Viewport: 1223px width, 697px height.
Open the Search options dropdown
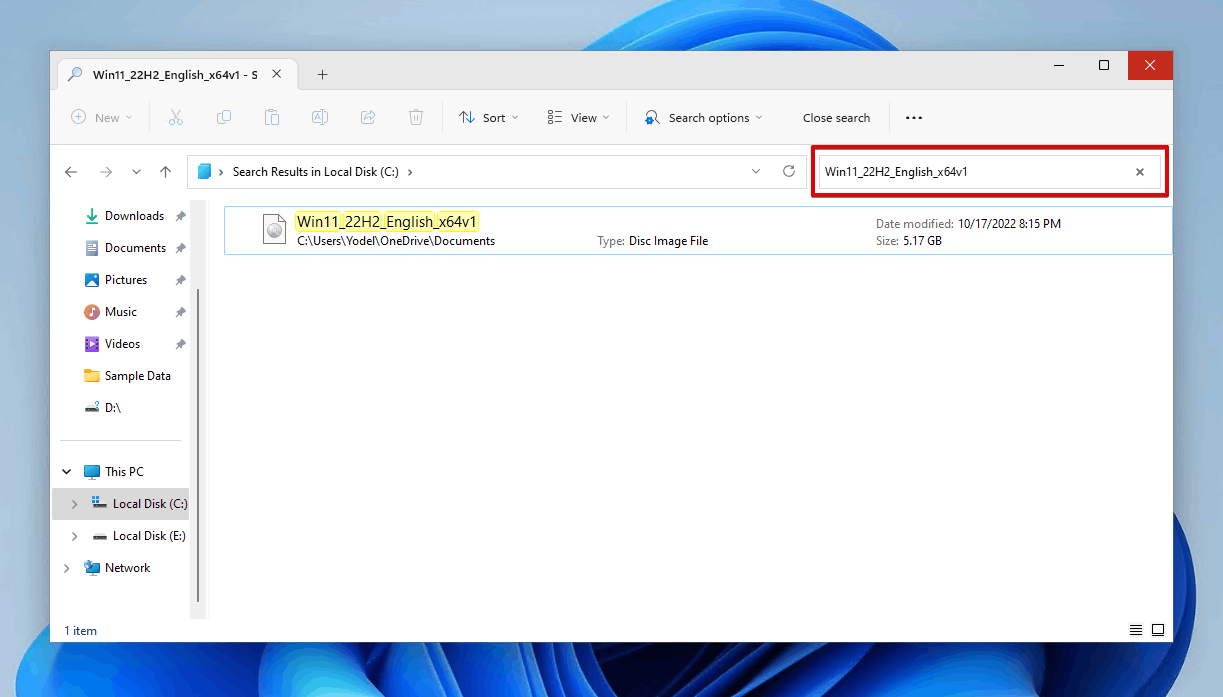703,118
